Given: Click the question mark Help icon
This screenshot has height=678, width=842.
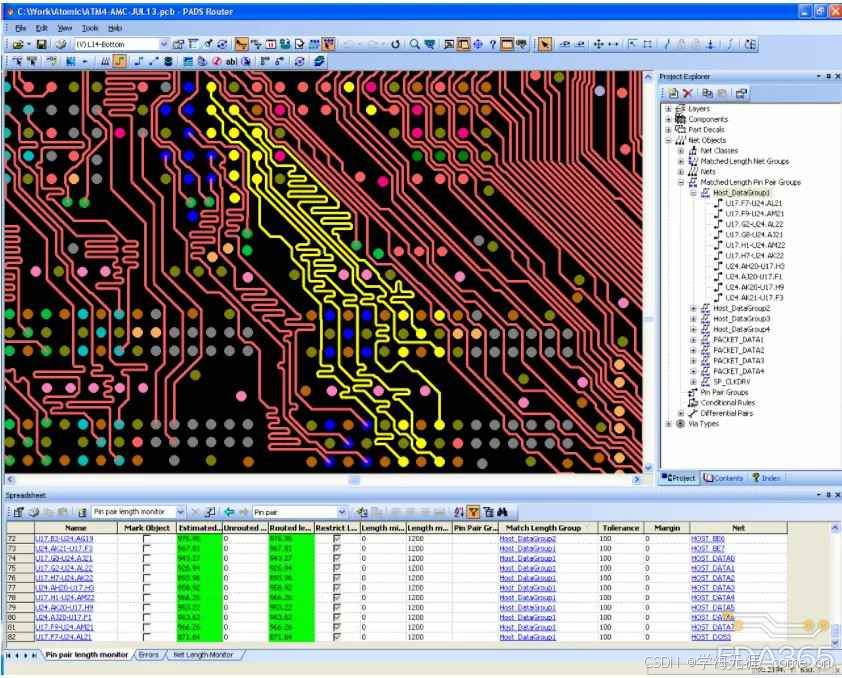Looking at the screenshot, I should tap(492, 44).
